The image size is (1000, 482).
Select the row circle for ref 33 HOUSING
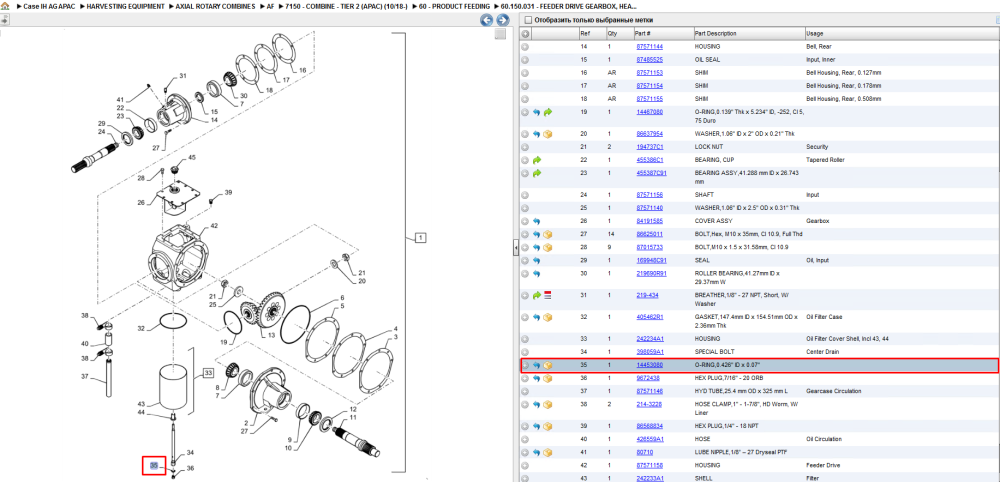click(526, 339)
